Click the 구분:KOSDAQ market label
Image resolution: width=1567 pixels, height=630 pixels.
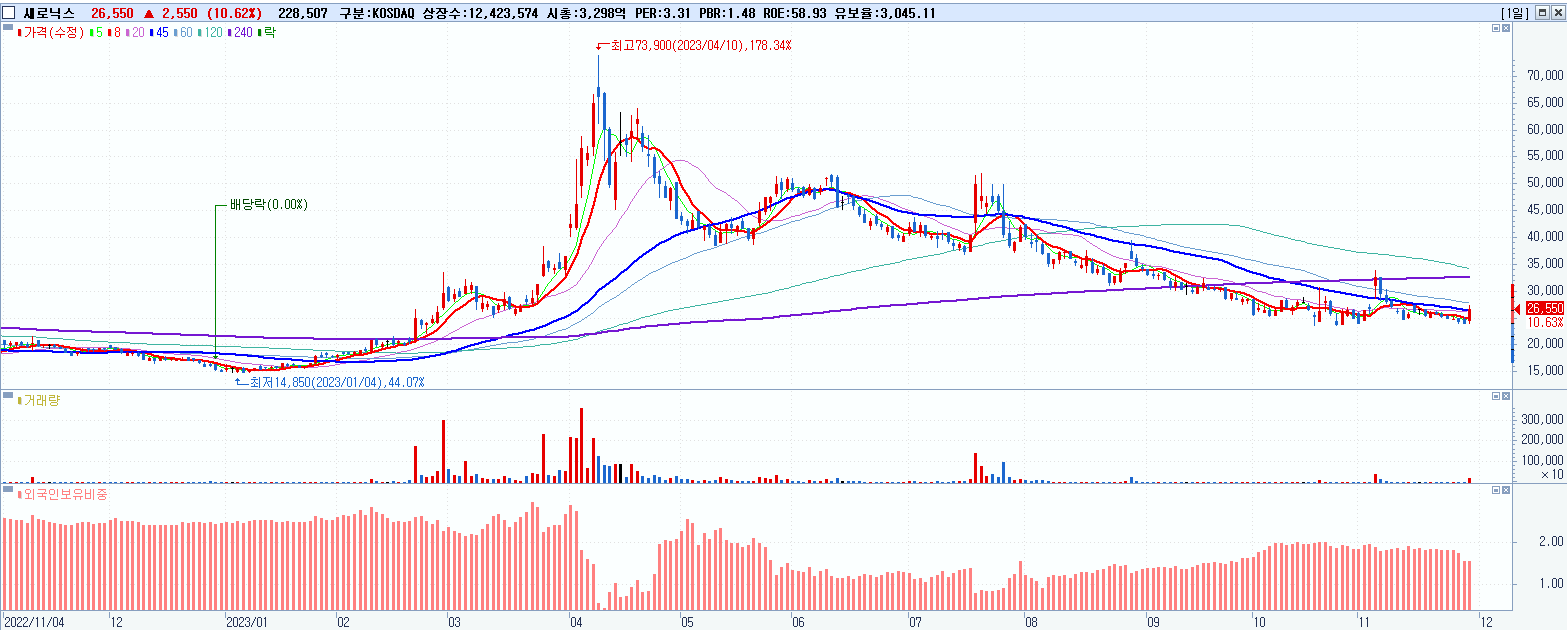pyautogui.click(x=375, y=13)
